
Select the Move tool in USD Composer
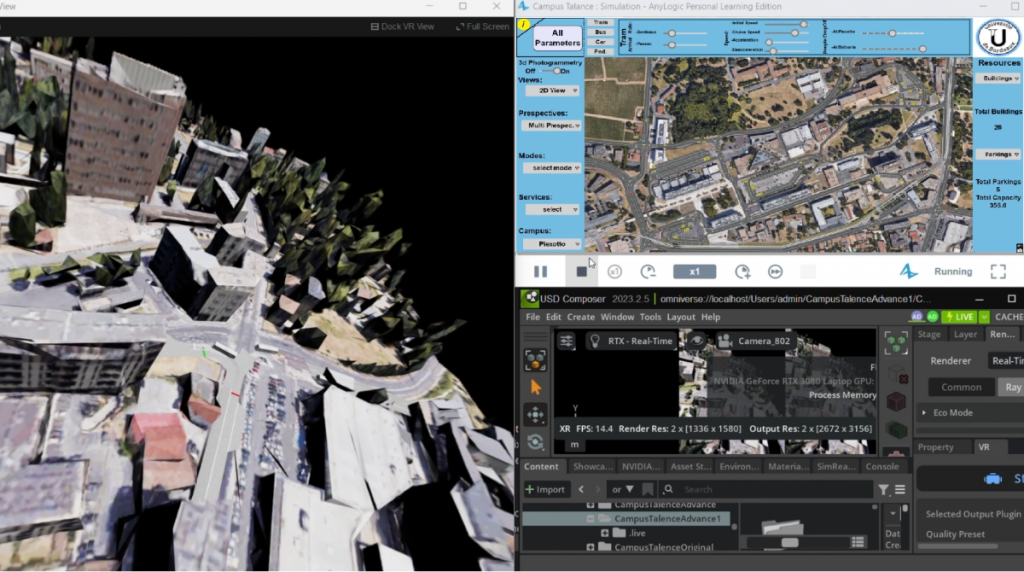[536, 414]
